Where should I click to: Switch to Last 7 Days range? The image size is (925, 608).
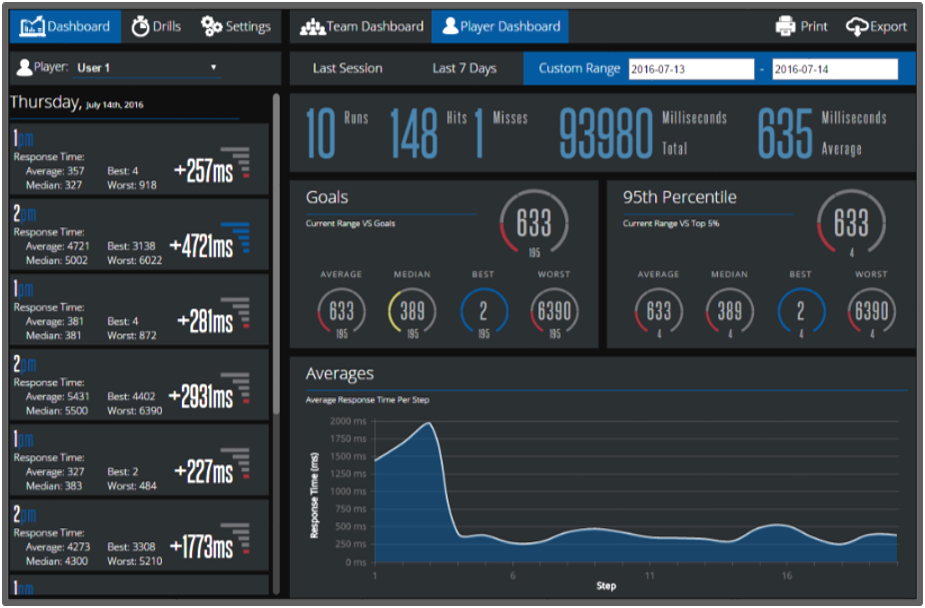[464, 68]
